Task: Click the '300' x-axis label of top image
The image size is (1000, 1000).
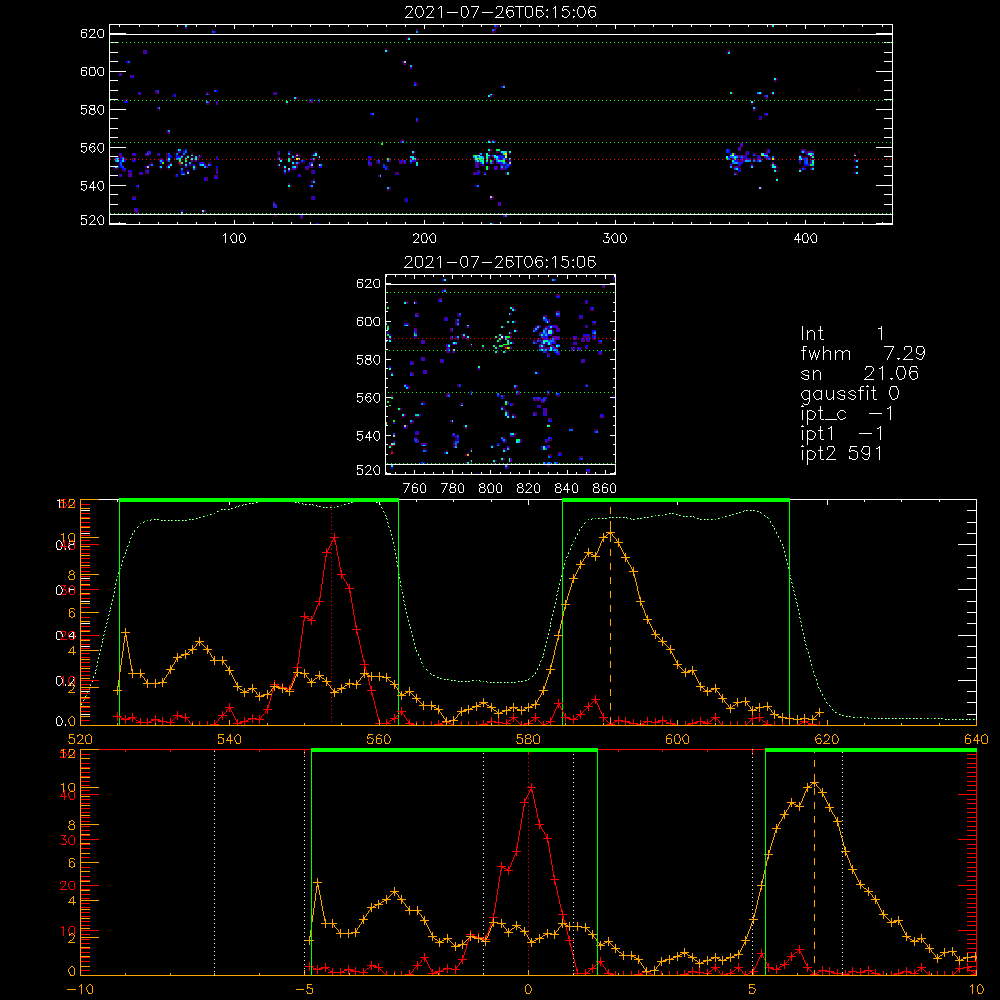Action: click(615, 239)
